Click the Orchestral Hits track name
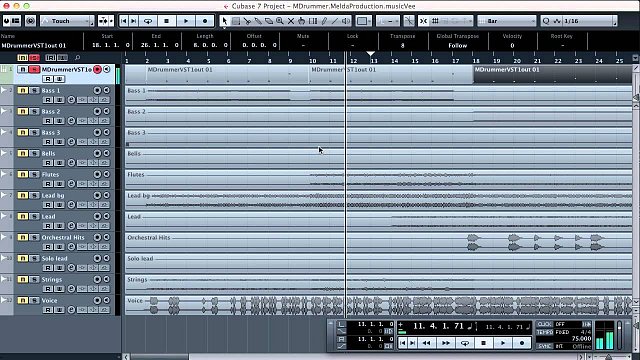The image size is (640, 360). point(63,238)
